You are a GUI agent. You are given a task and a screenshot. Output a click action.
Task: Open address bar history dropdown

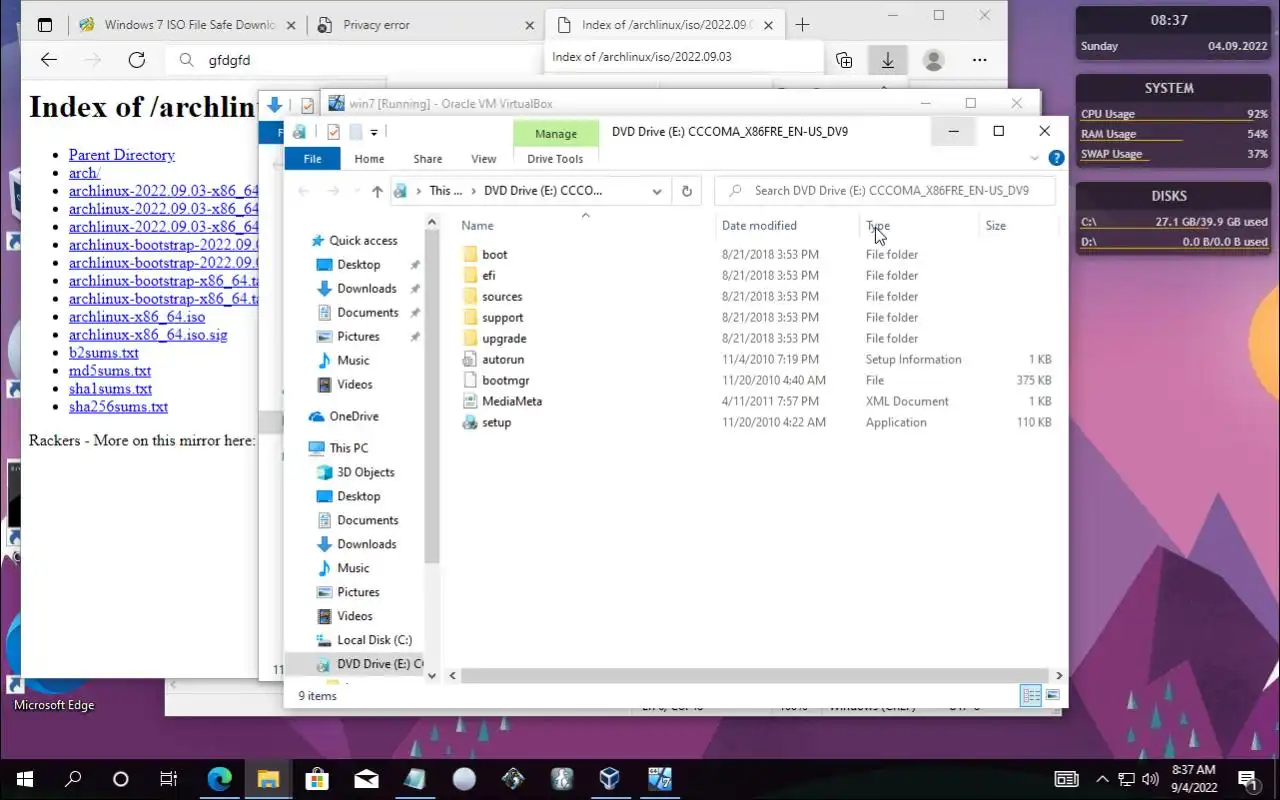[657, 191]
